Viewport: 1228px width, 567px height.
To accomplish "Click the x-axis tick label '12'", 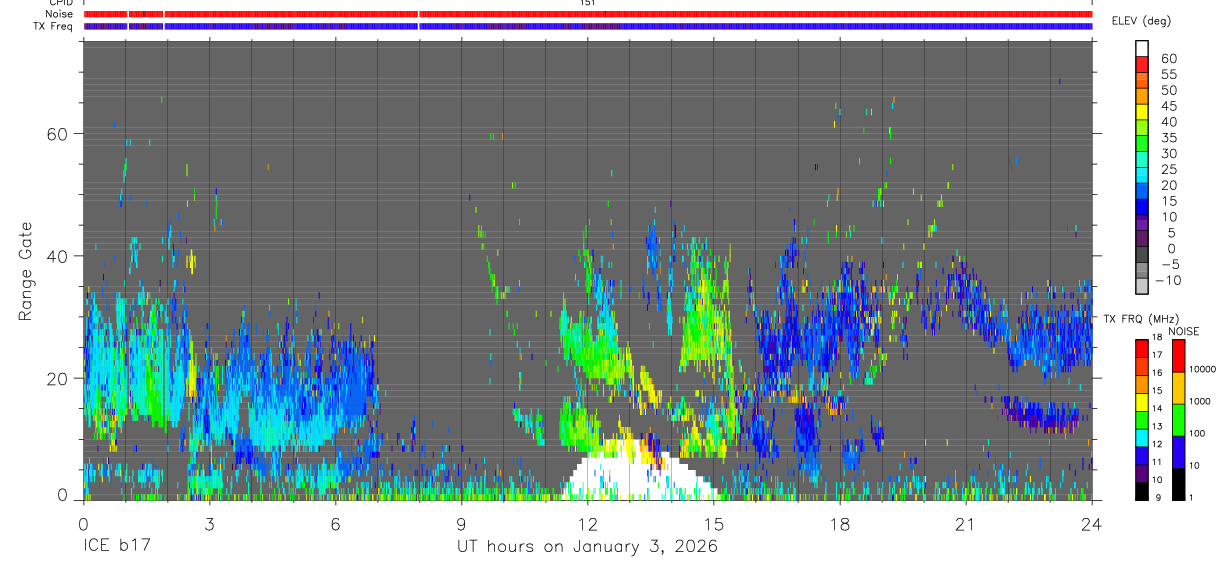I will (x=587, y=523).
